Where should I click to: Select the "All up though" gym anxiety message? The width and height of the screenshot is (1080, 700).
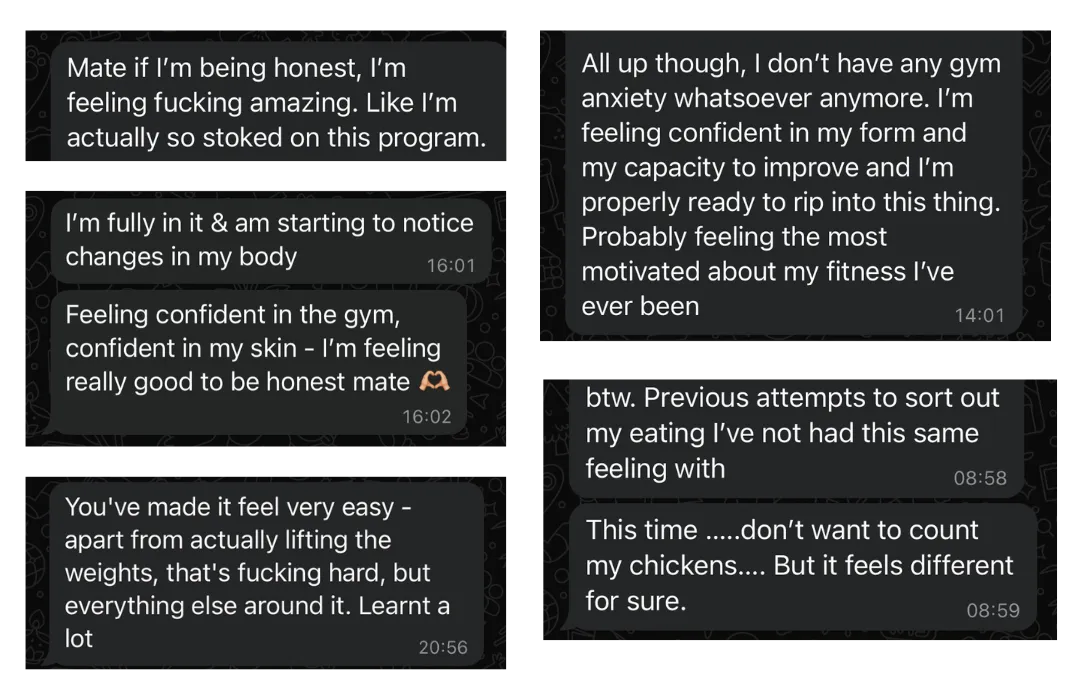pos(790,185)
